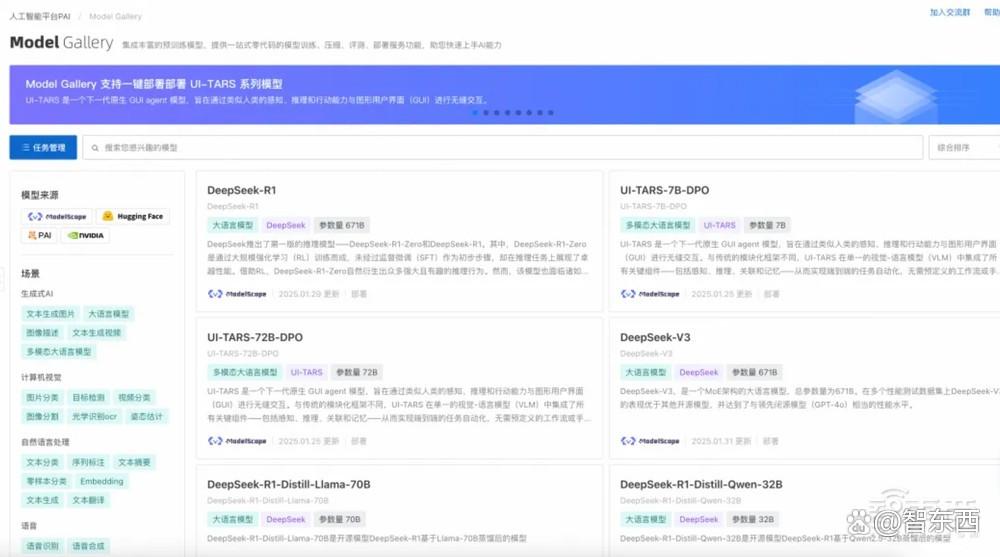Click ModelScope logo on UI-TARS-72B-DPO card
1000x557 pixels.
tap(237, 441)
